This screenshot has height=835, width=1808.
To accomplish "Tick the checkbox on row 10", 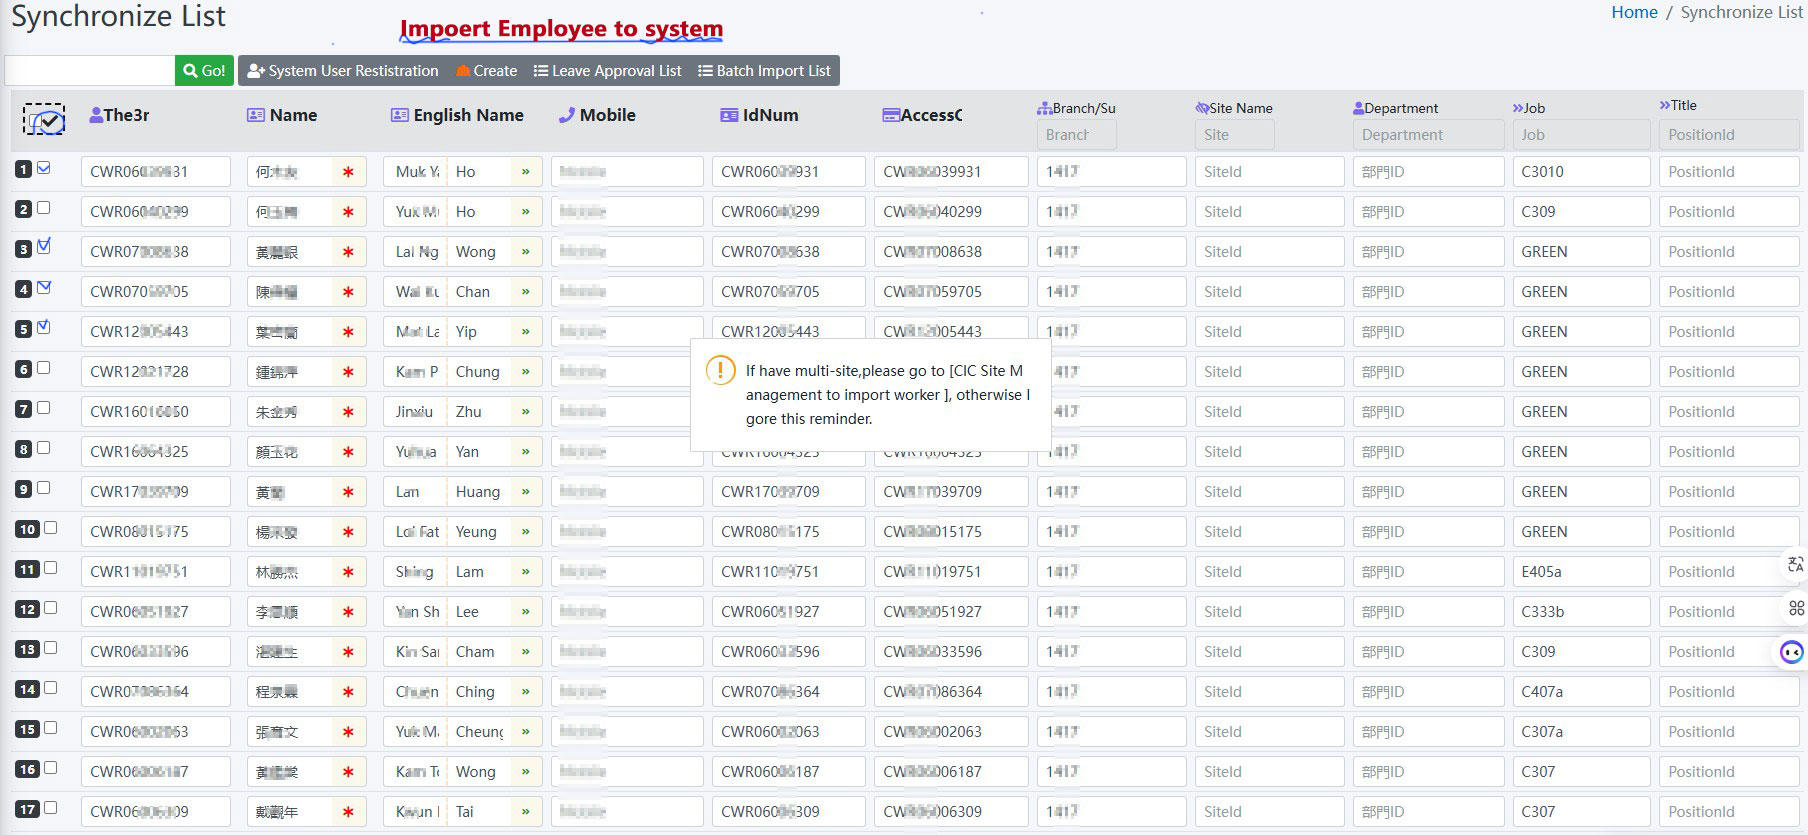I will click(x=50, y=528).
